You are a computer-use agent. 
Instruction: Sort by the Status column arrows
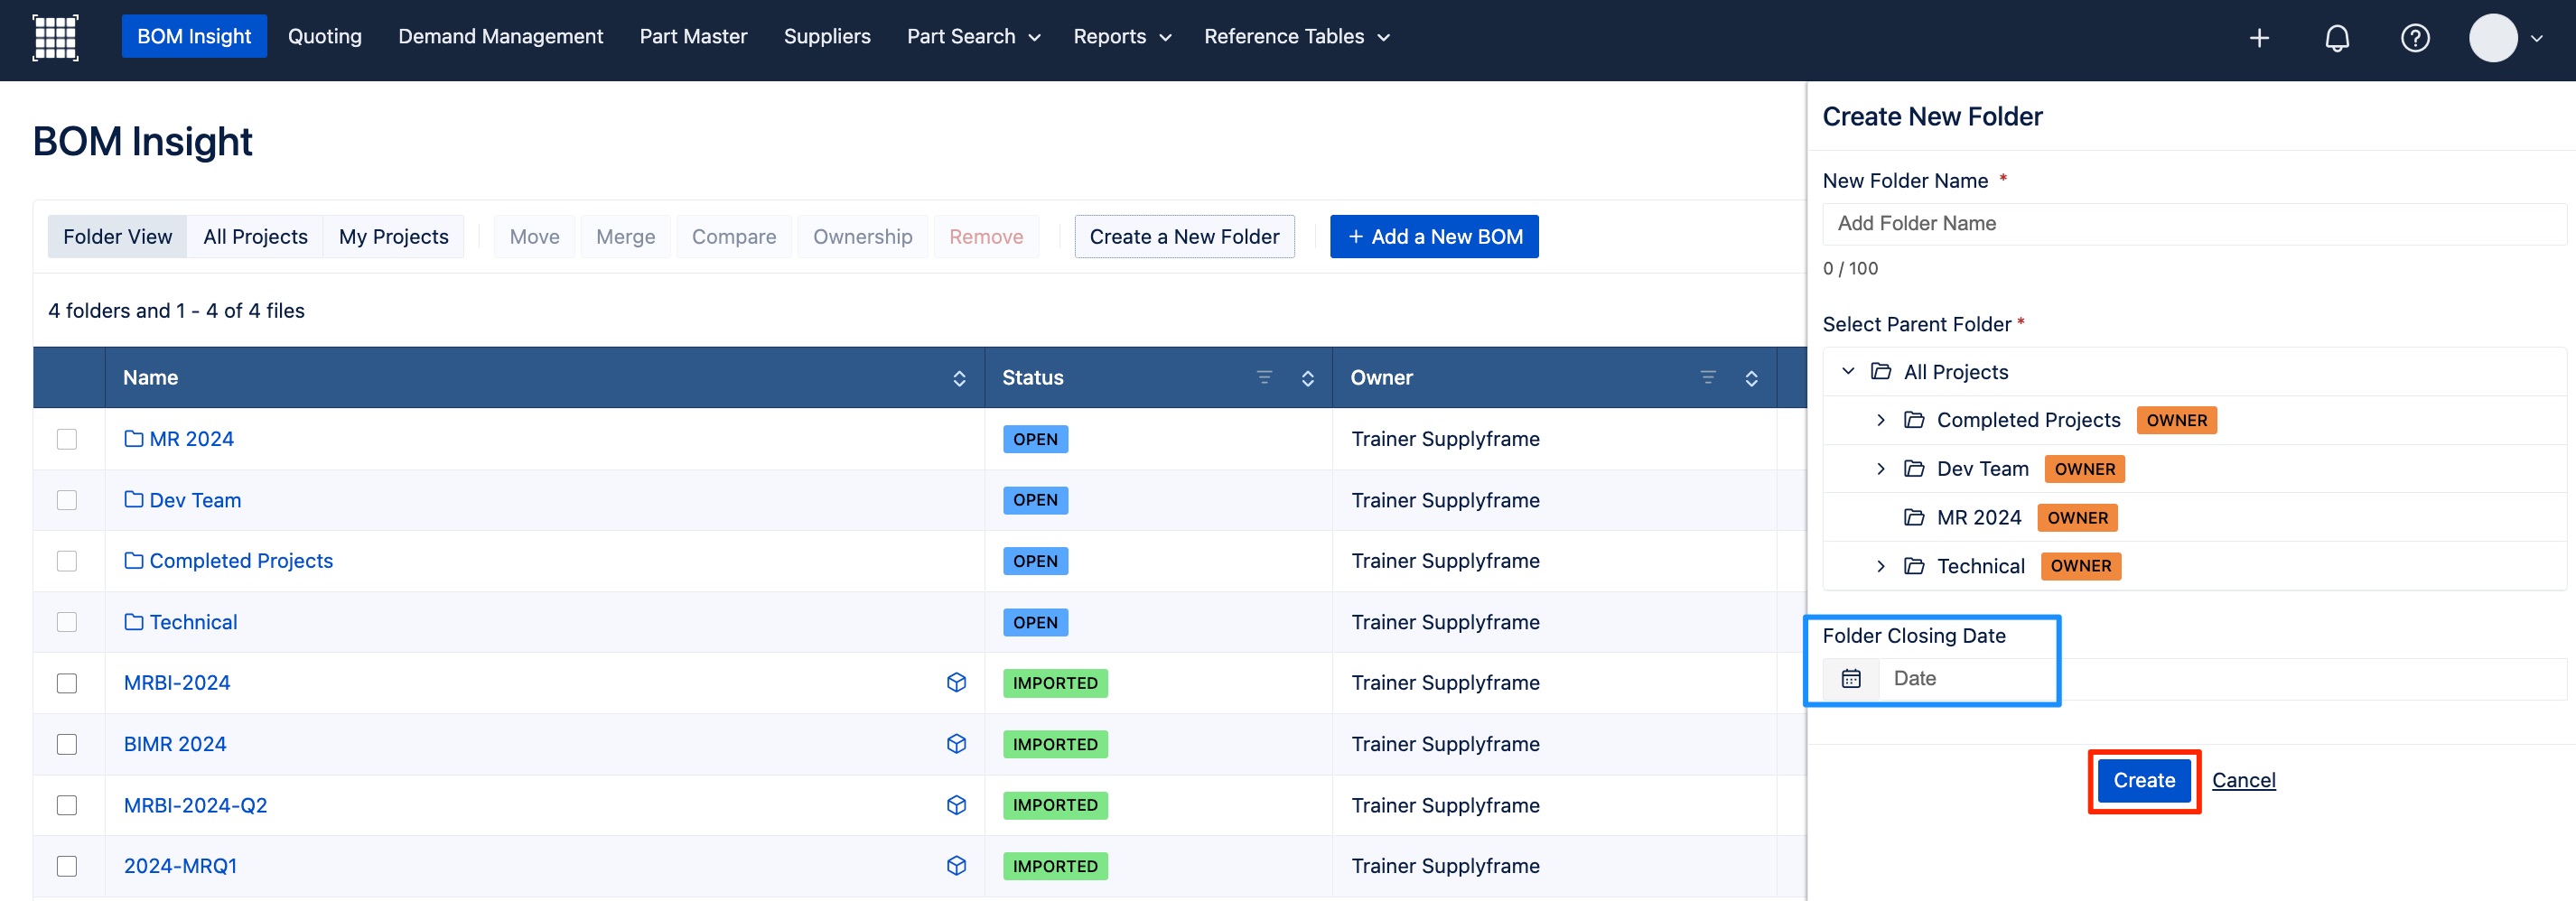coord(1307,378)
